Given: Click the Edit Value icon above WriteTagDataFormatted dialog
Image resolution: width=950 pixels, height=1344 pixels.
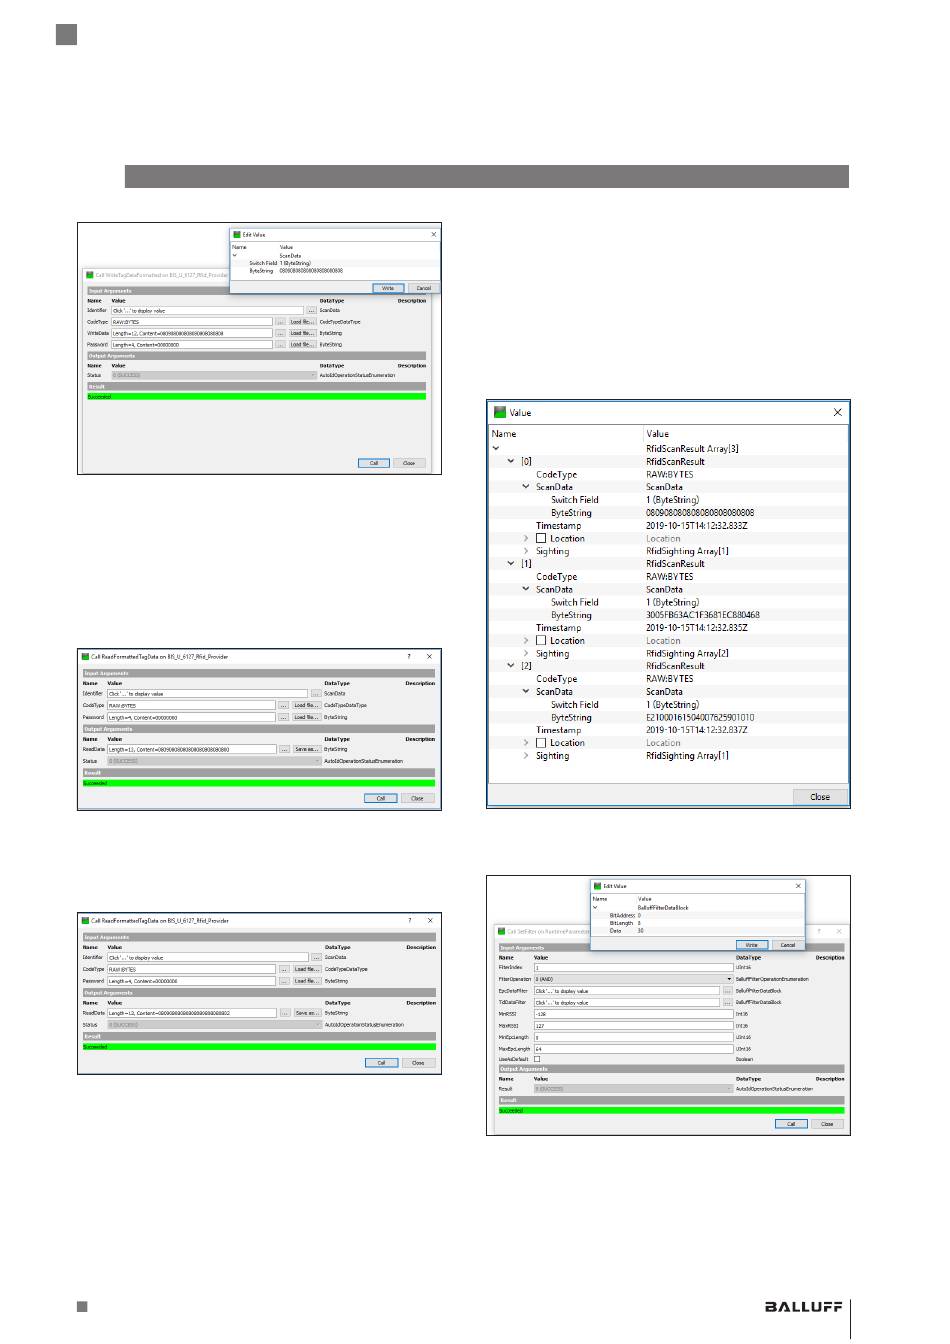Looking at the screenshot, I should coord(237,235).
